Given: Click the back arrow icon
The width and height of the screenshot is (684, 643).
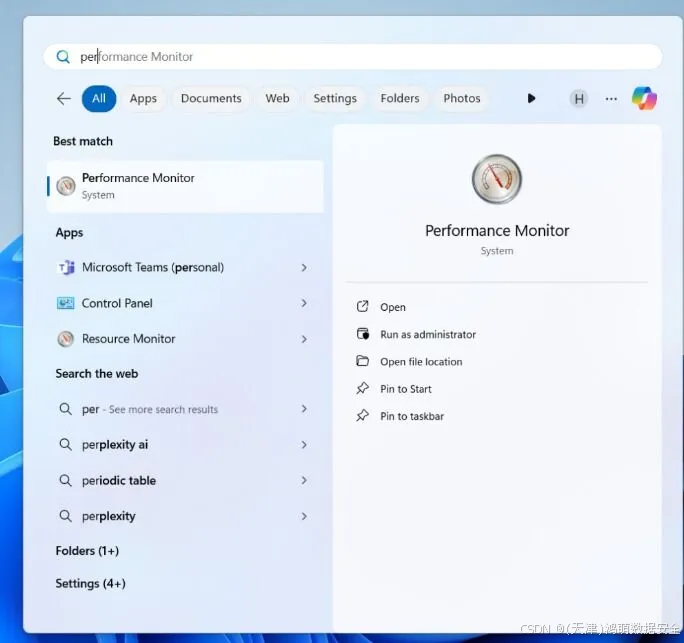Looking at the screenshot, I should point(64,99).
